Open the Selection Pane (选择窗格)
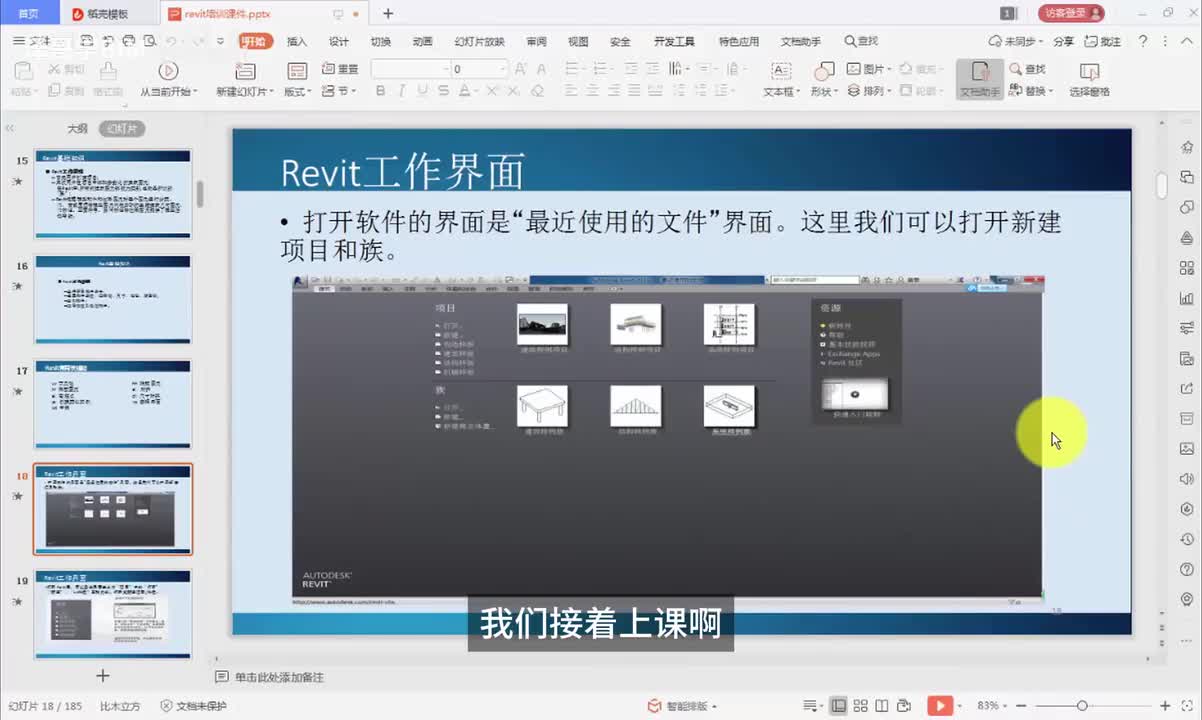1202x720 pixels. coord(1090,79)
